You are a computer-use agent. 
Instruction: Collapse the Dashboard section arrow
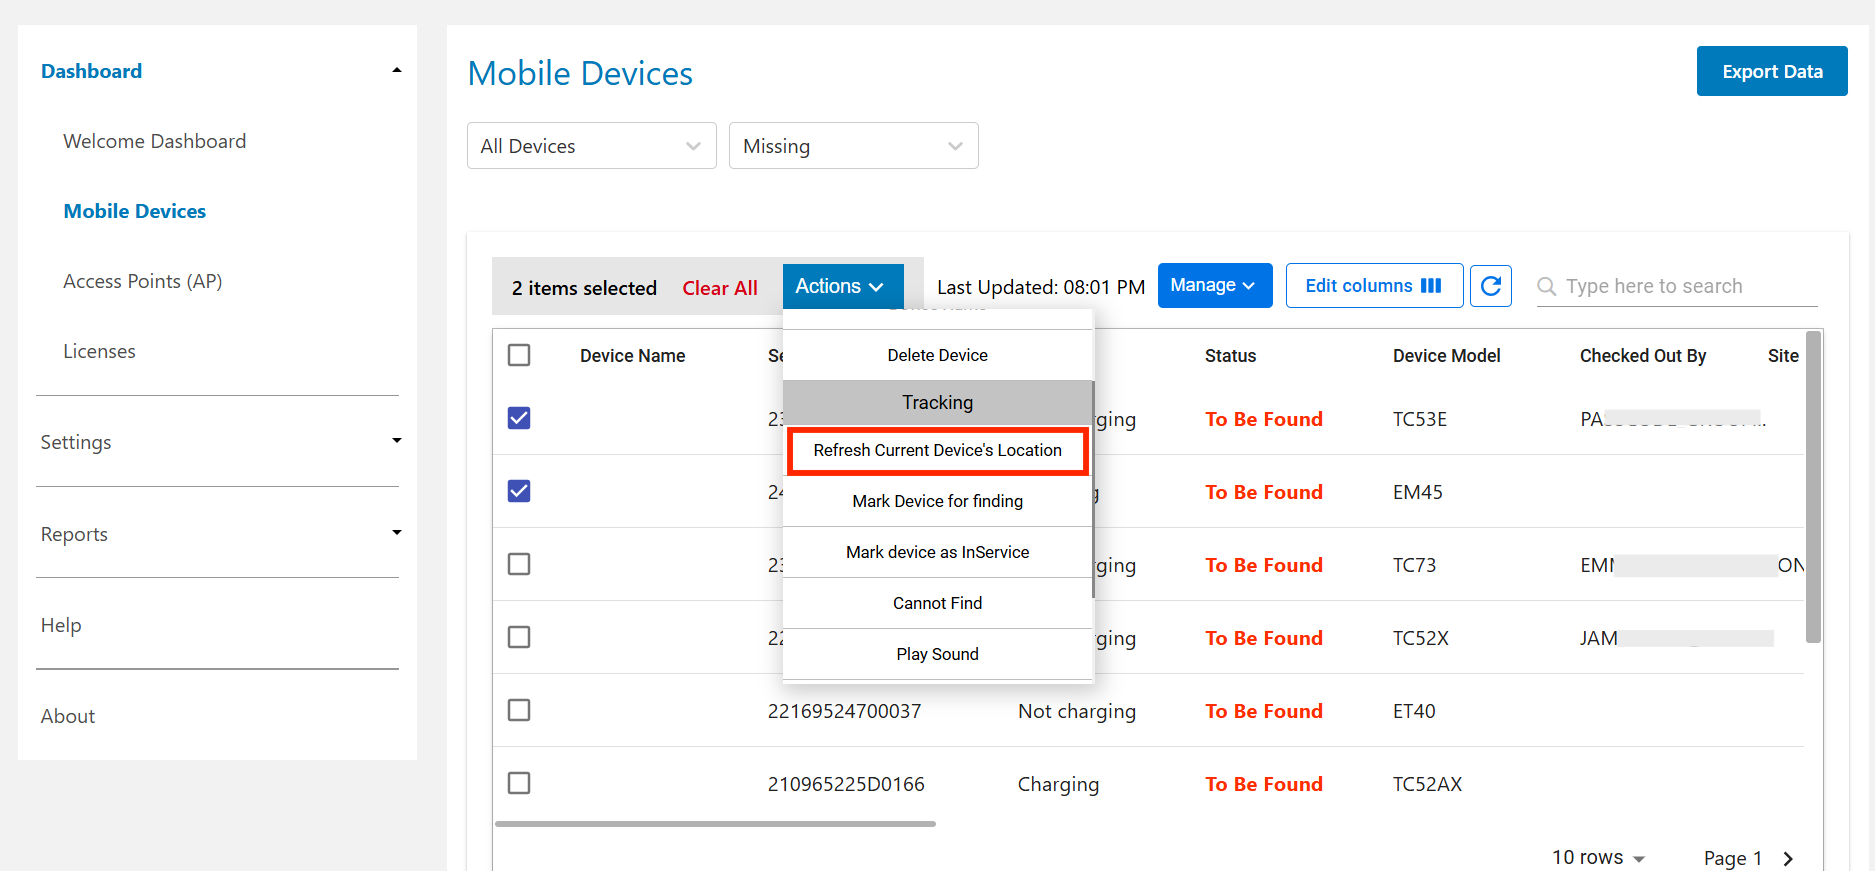[x=397, y=71]
